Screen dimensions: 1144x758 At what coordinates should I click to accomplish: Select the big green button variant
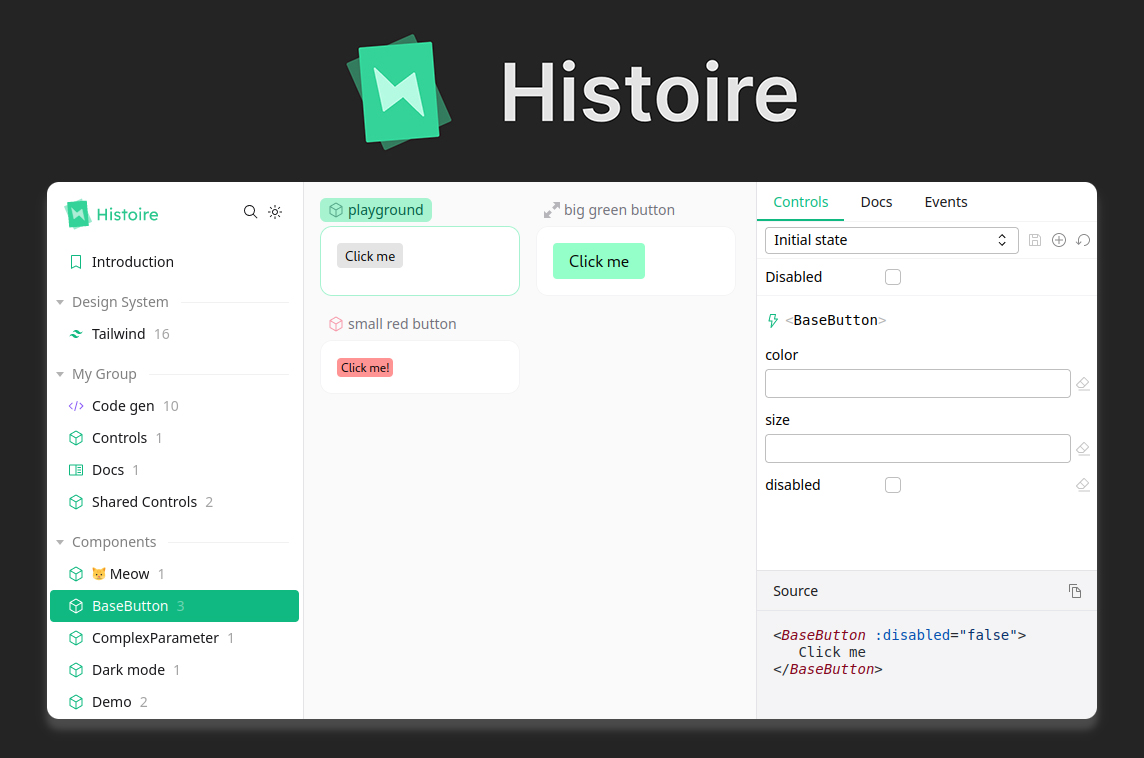point(609,210)
